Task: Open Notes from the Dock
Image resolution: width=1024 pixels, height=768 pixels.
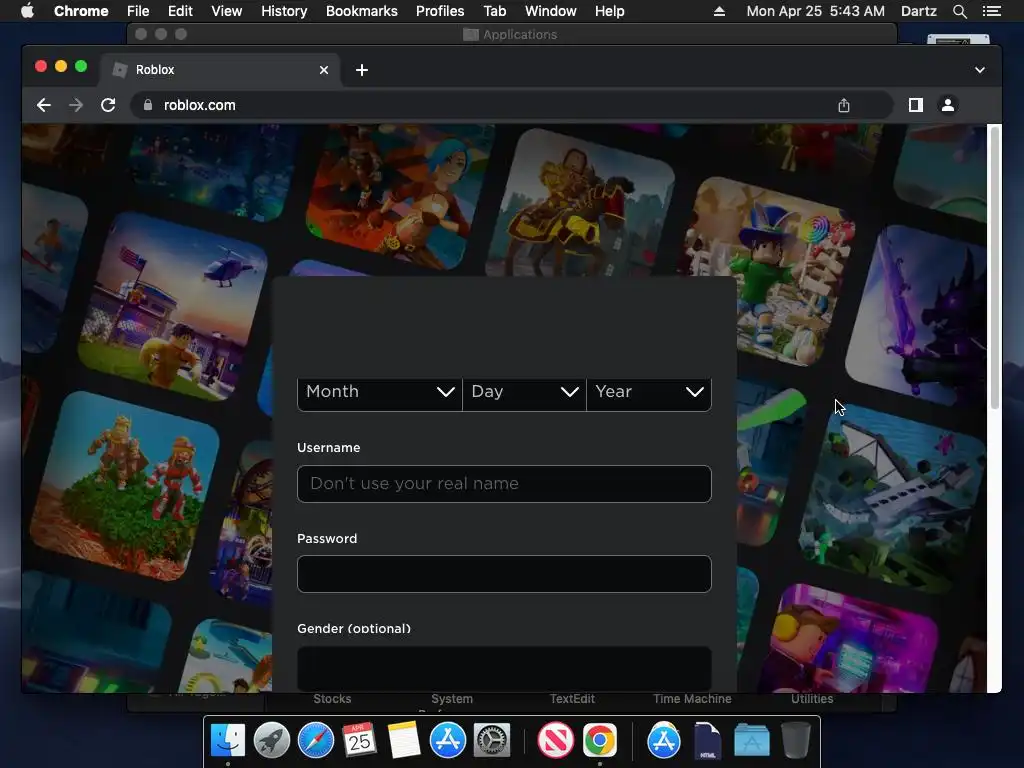Action: tap(404, 741)
